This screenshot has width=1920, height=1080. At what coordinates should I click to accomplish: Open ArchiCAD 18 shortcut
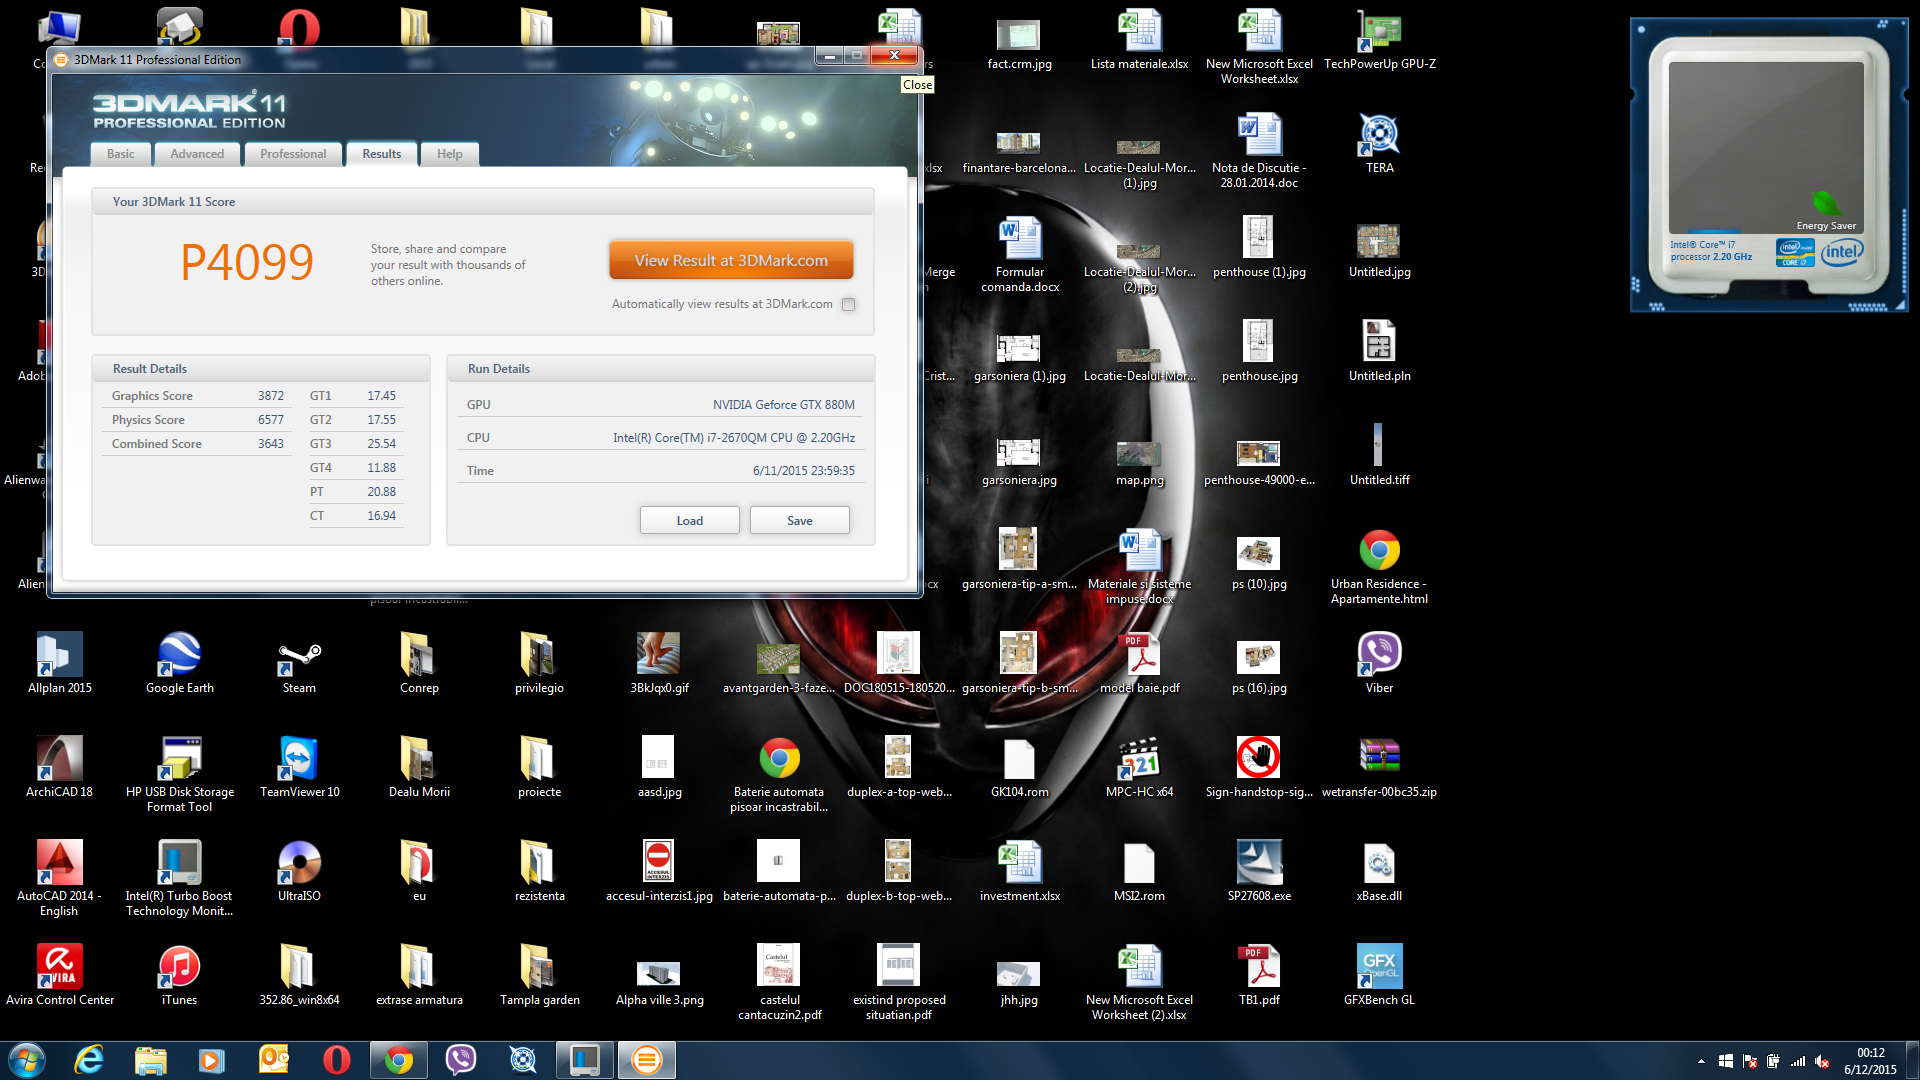(60, 766)
